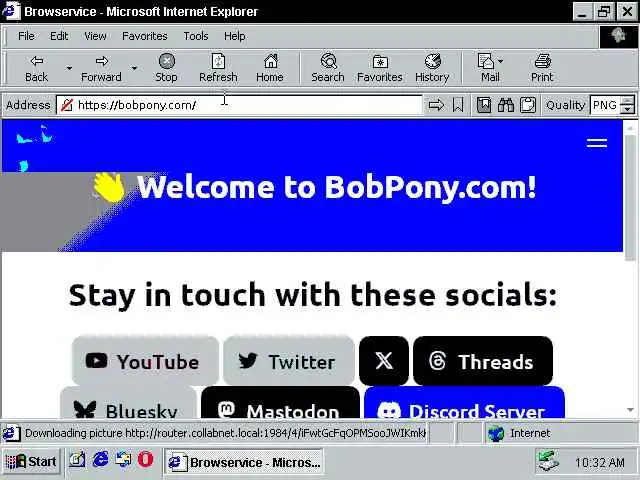Open the hamburger menu on BobPony page

click(x=597, y=143)
